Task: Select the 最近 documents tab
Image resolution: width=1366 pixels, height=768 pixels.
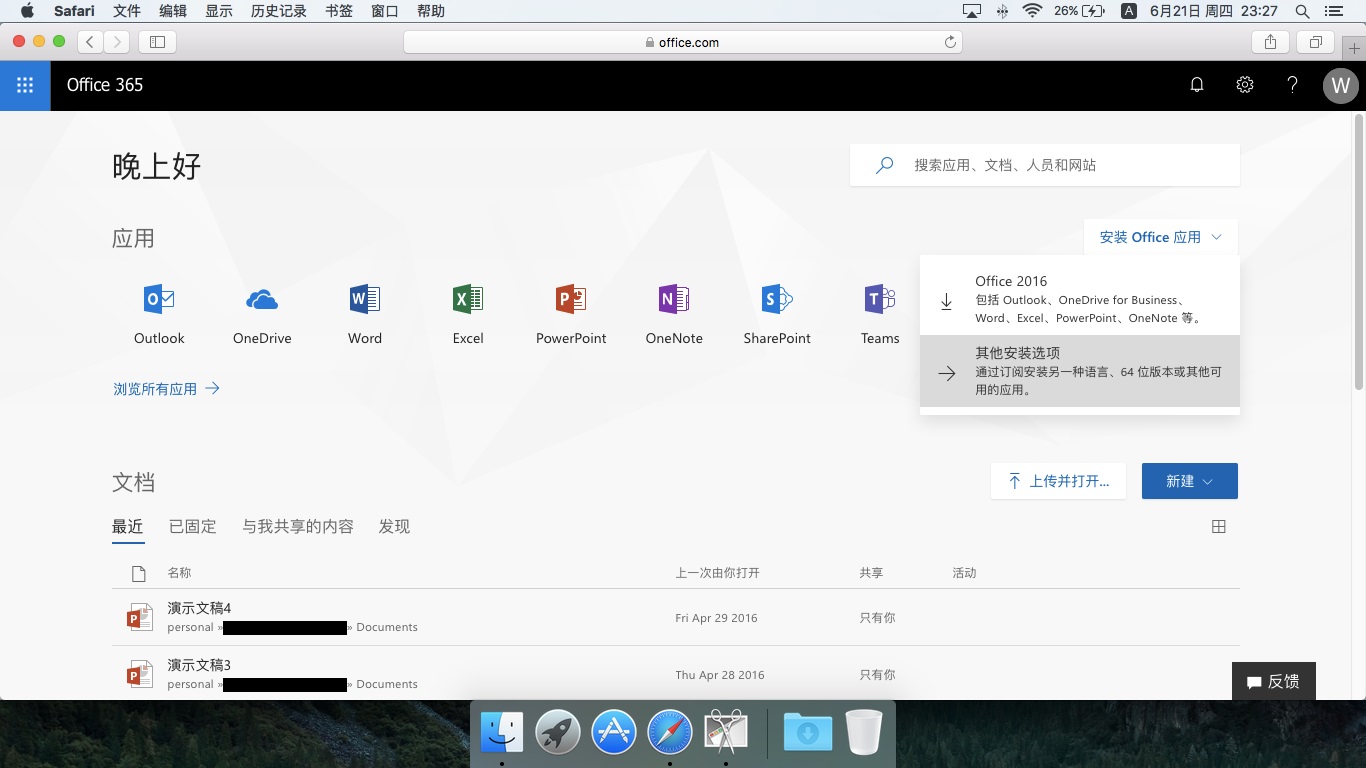Action: pos(128,527)
